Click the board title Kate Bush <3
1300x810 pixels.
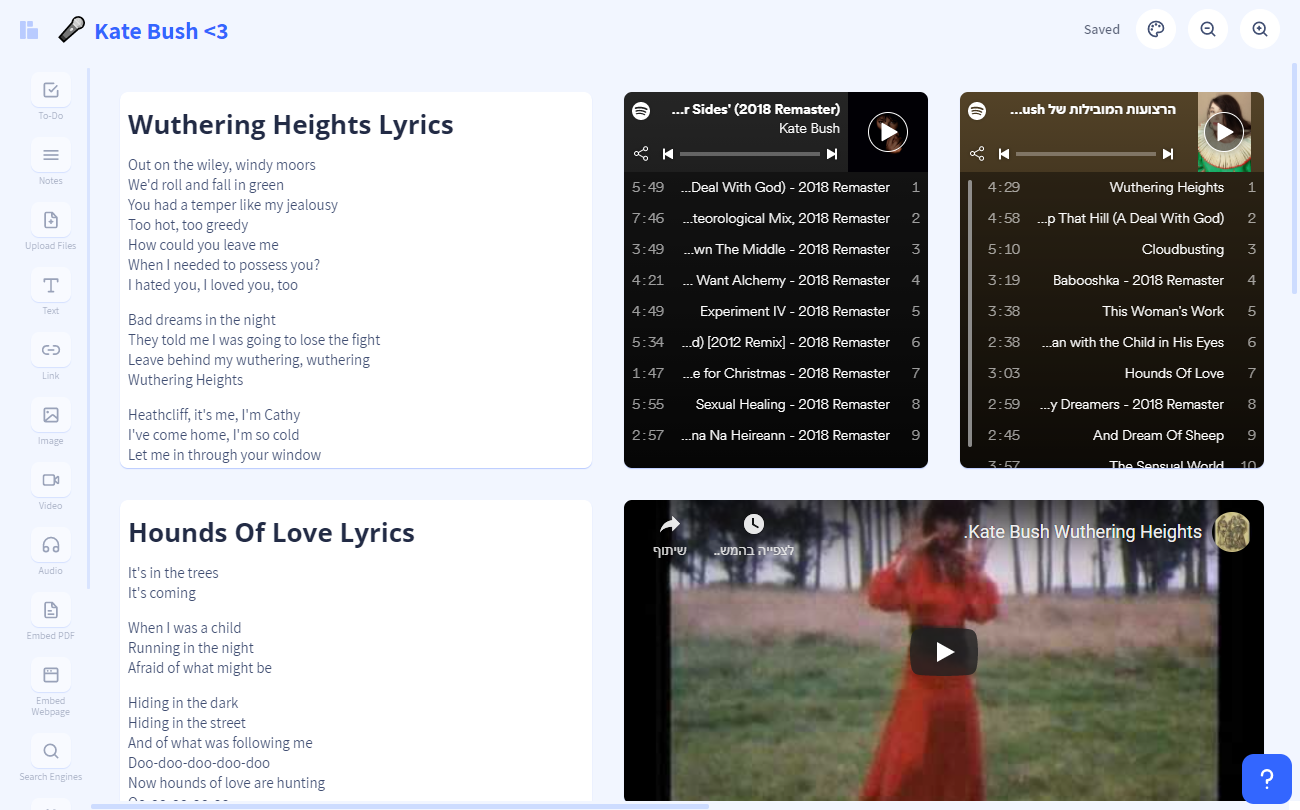point(161,31)
